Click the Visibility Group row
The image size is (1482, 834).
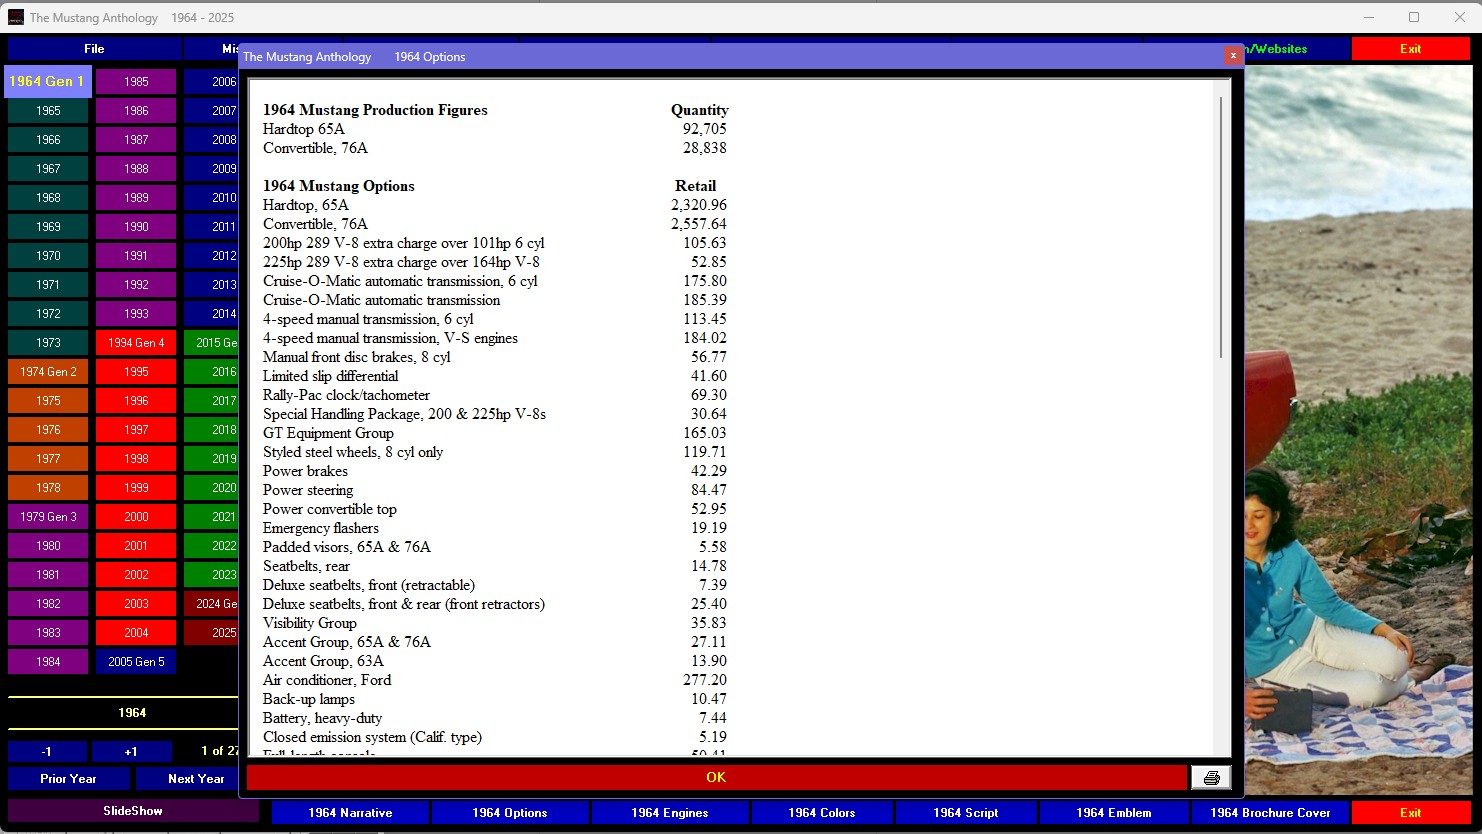pos(495,623)
